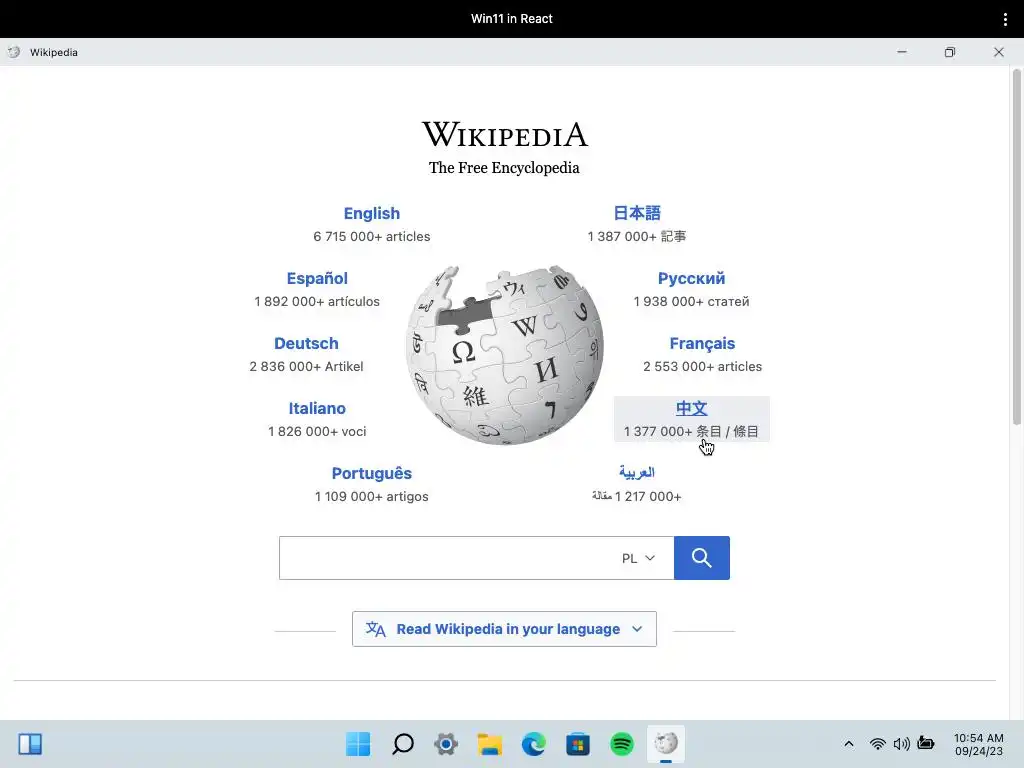Viewport: 1024px width, 768px height.
Task: Click '2 553 000+ articles' text
Action: [702, 366]
